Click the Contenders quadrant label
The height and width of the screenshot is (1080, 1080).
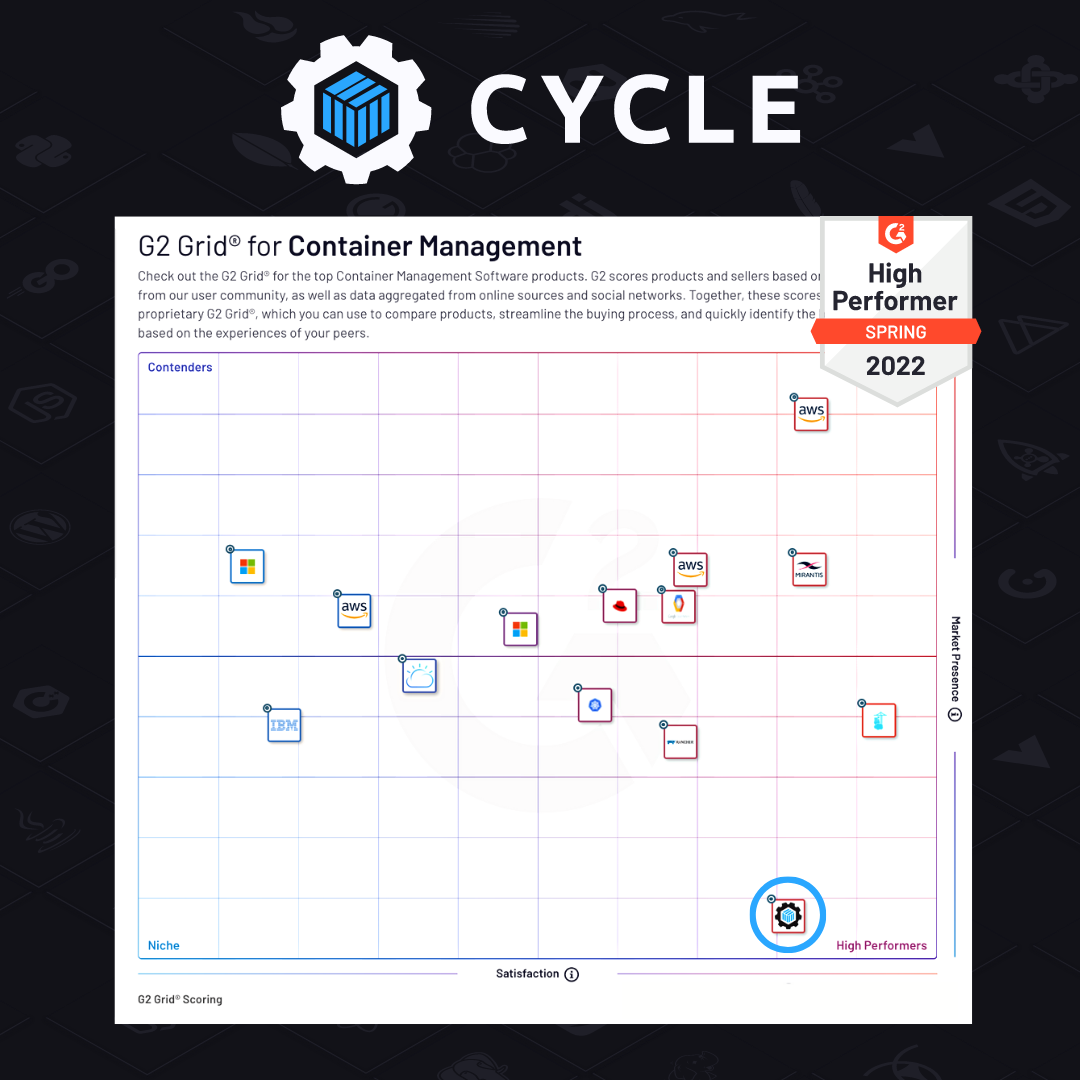180,367
